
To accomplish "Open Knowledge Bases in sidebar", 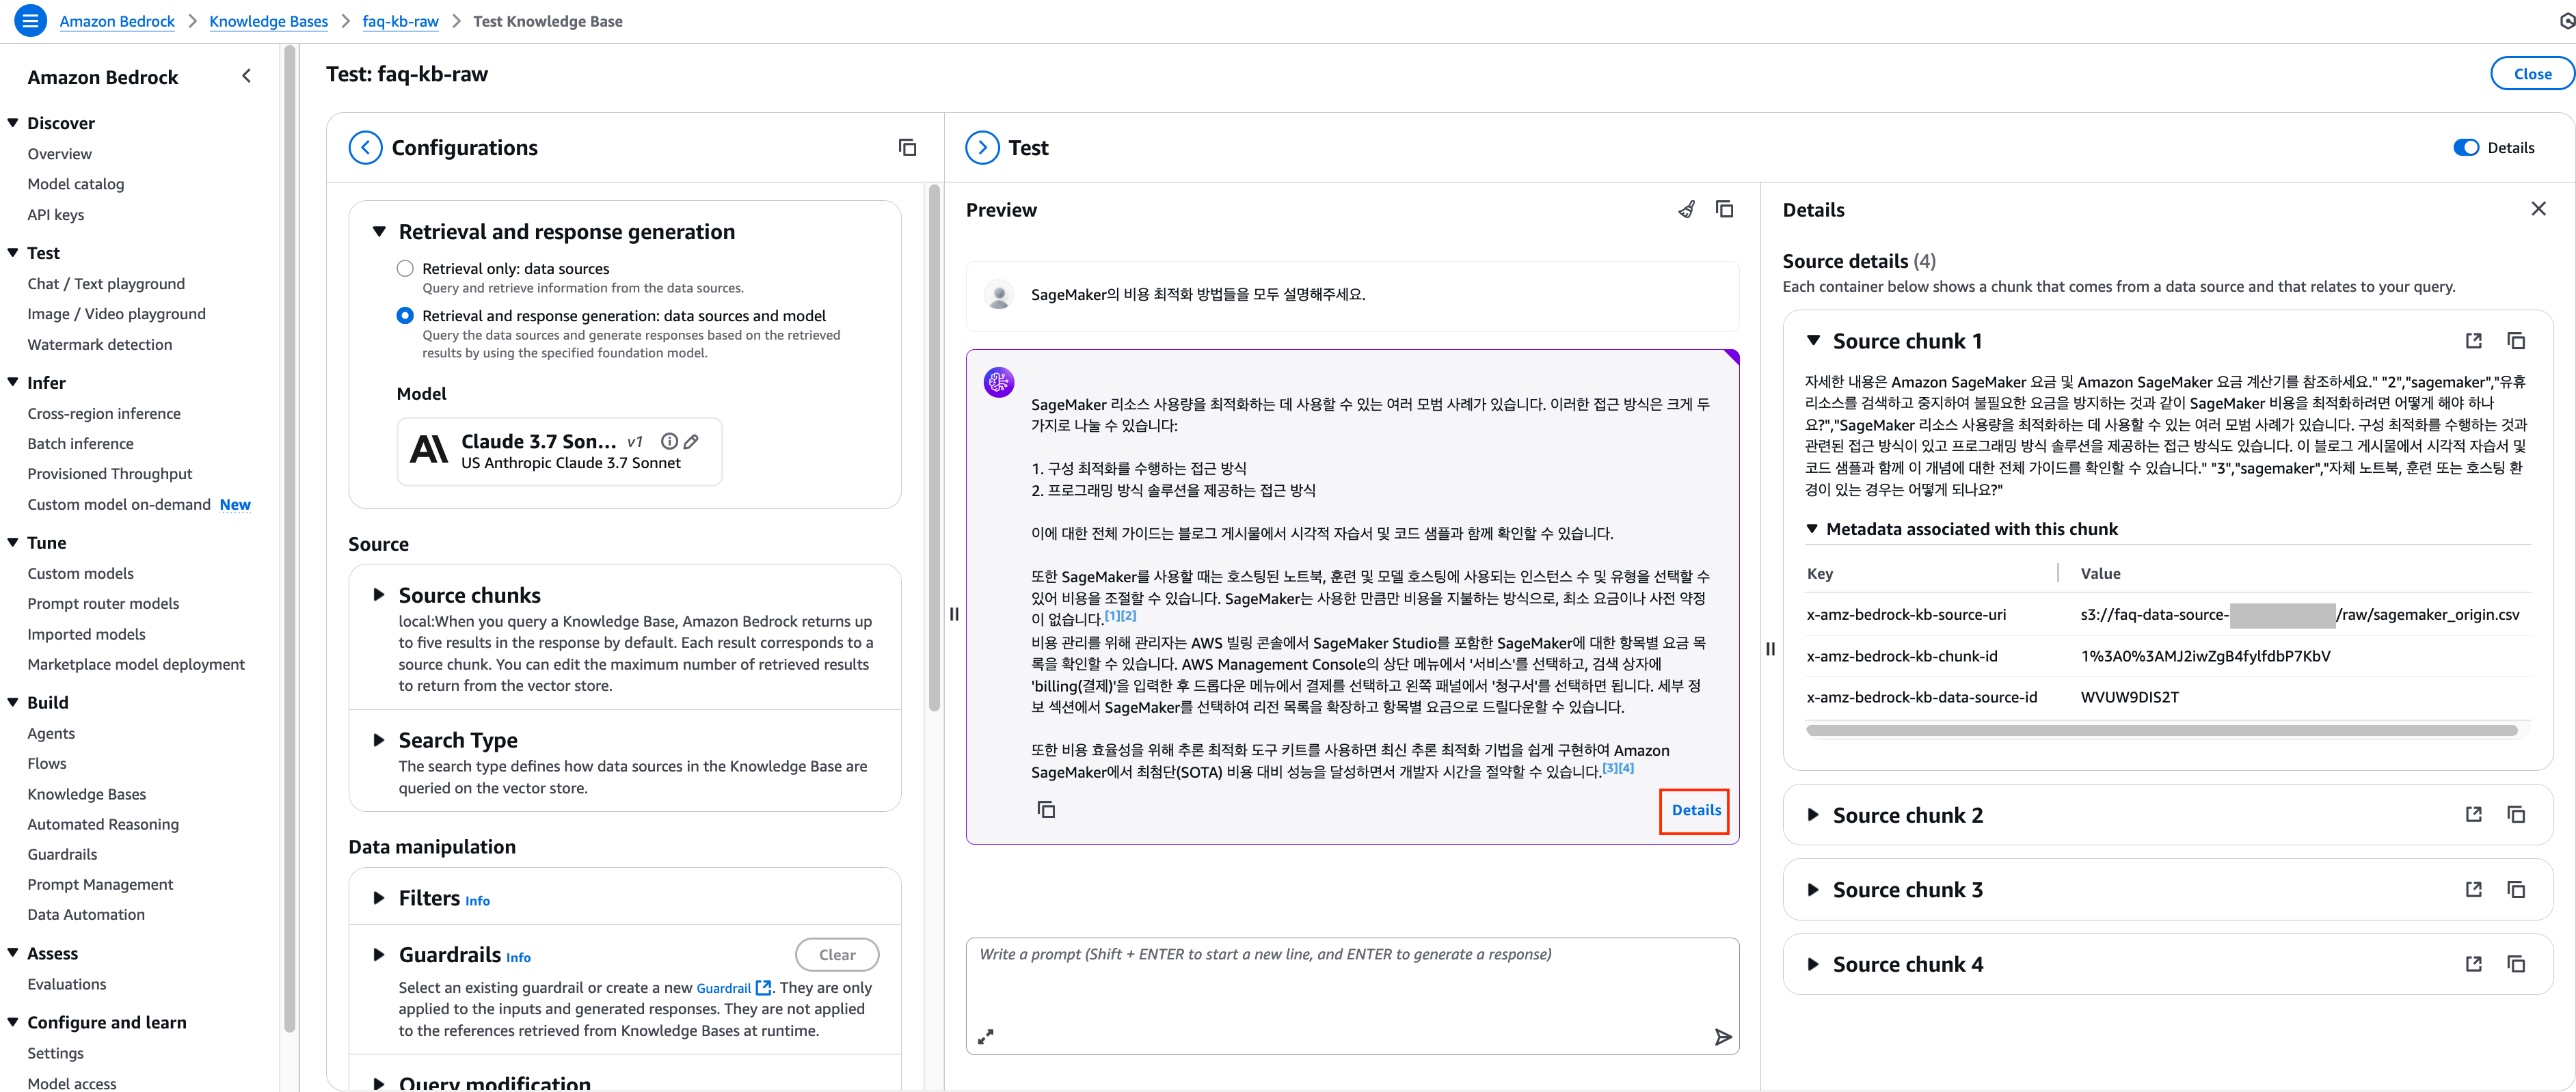I will click(87, 794).
